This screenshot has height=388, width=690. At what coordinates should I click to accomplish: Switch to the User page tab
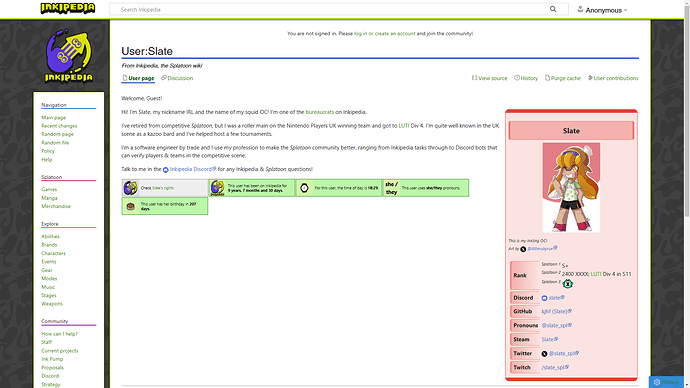[x=138, y=78]
